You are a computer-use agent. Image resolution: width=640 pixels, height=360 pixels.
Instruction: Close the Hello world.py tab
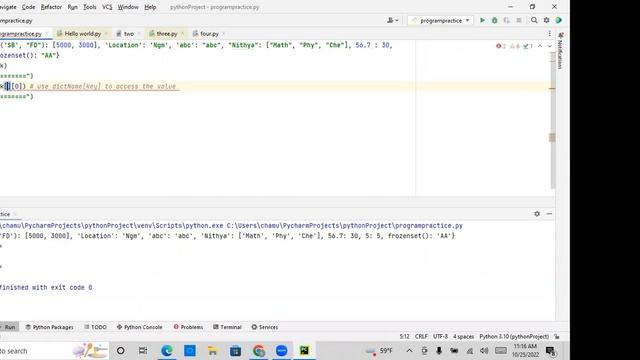pos(106,33)
